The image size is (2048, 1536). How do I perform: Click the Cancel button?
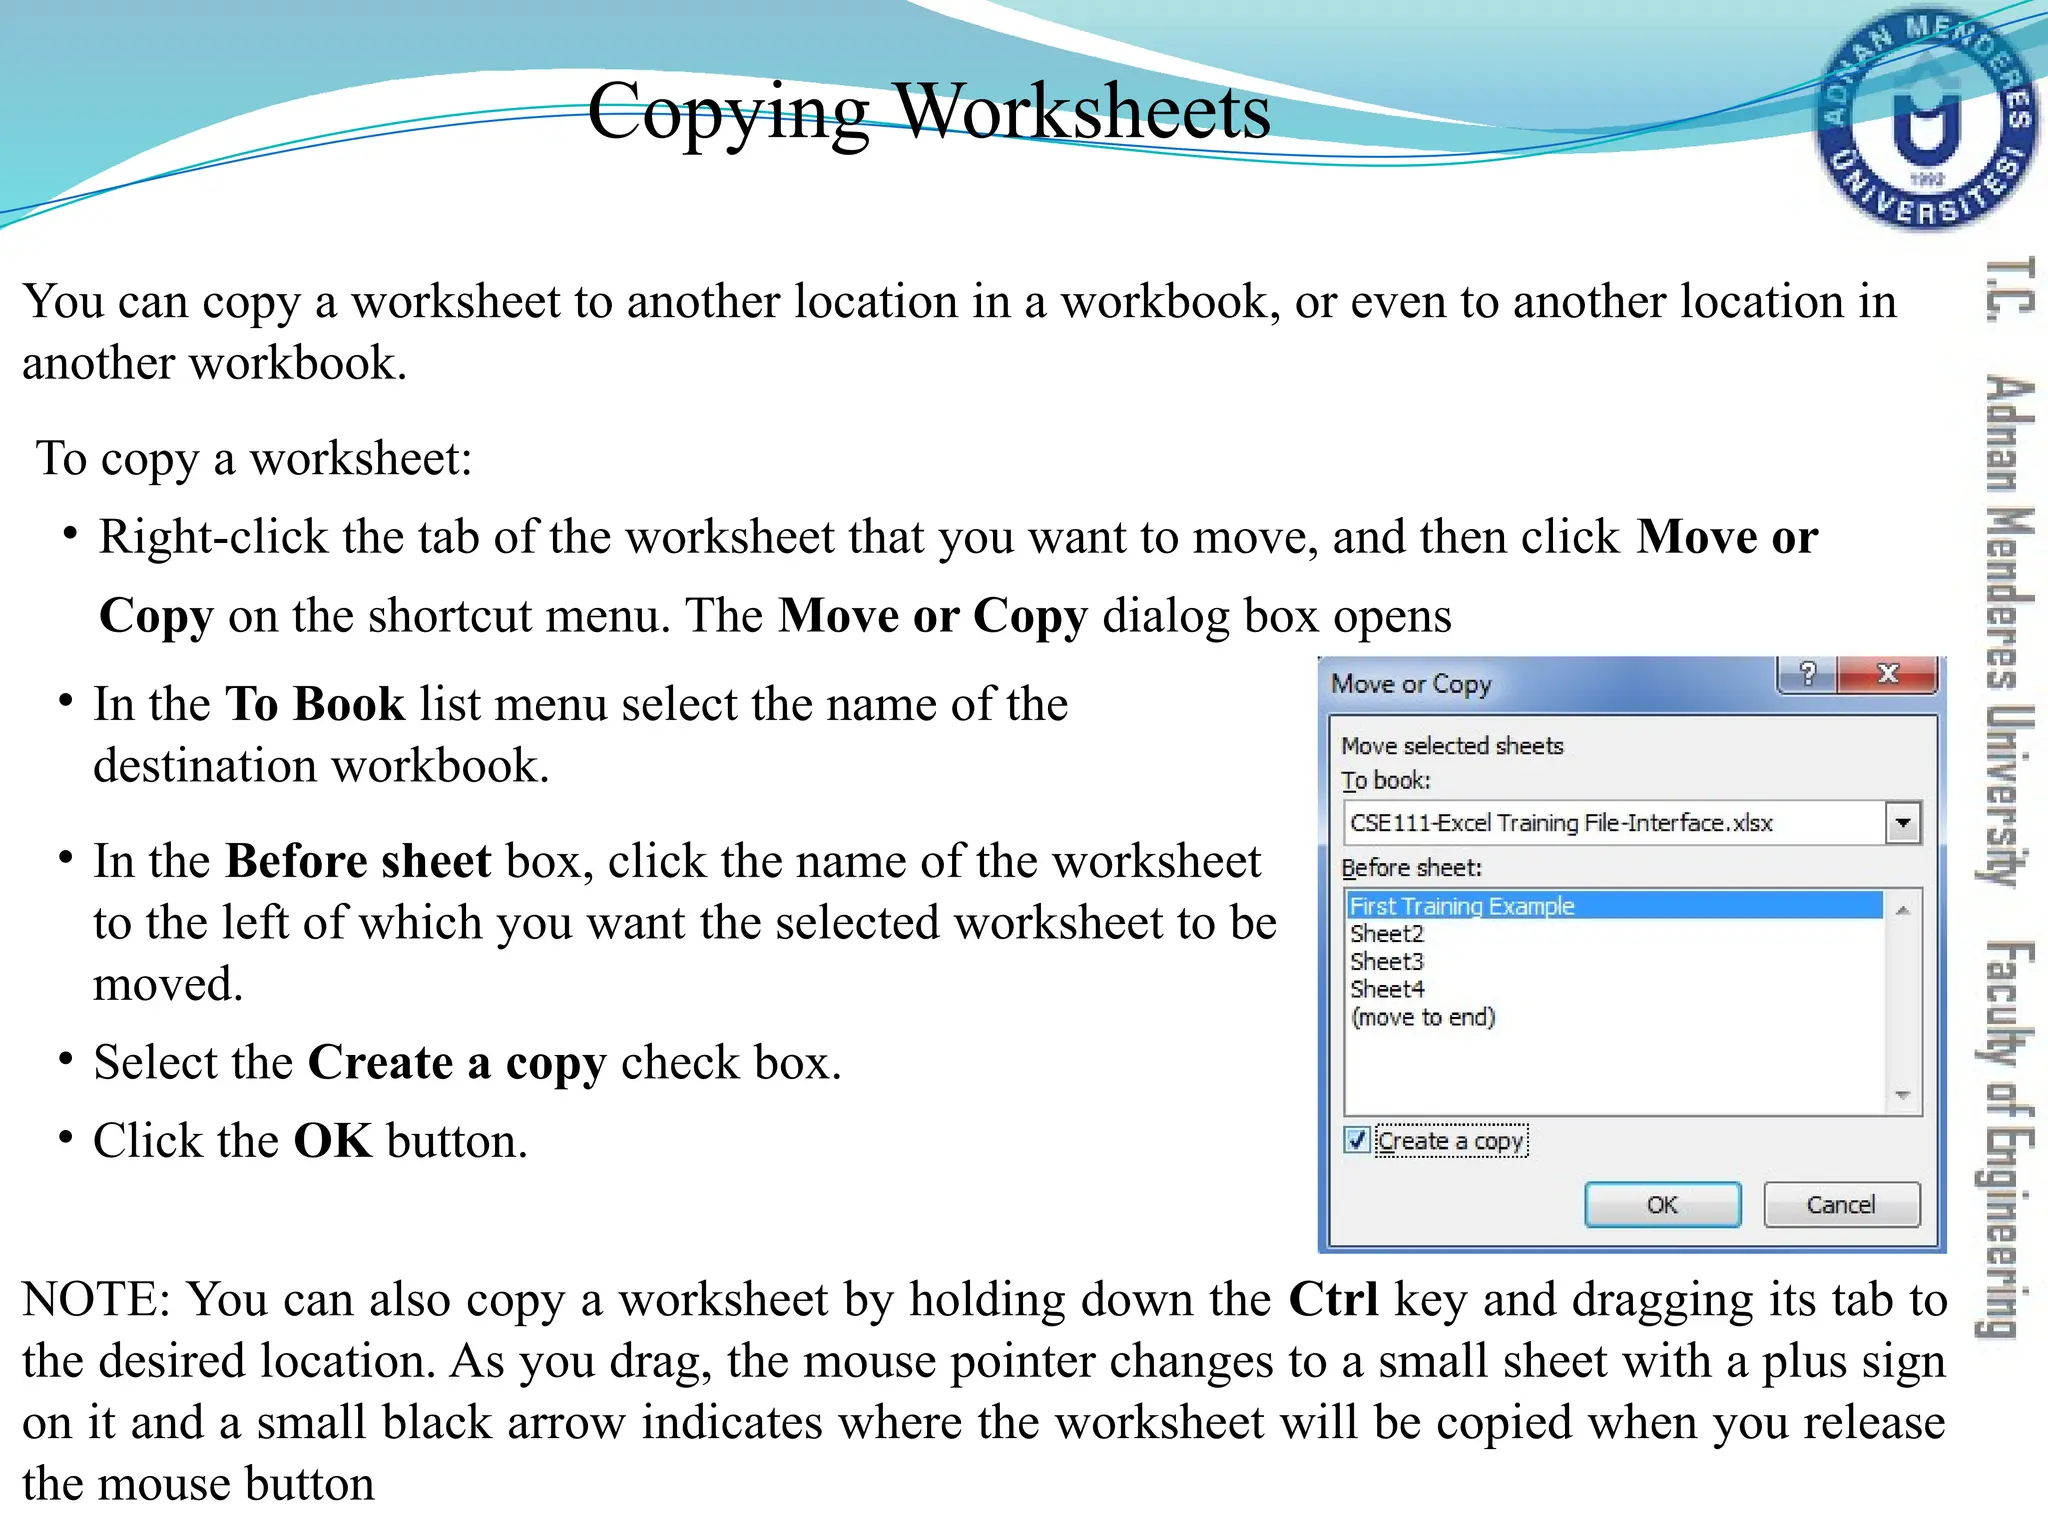pyautogui.click(x=1841, y=1204)
